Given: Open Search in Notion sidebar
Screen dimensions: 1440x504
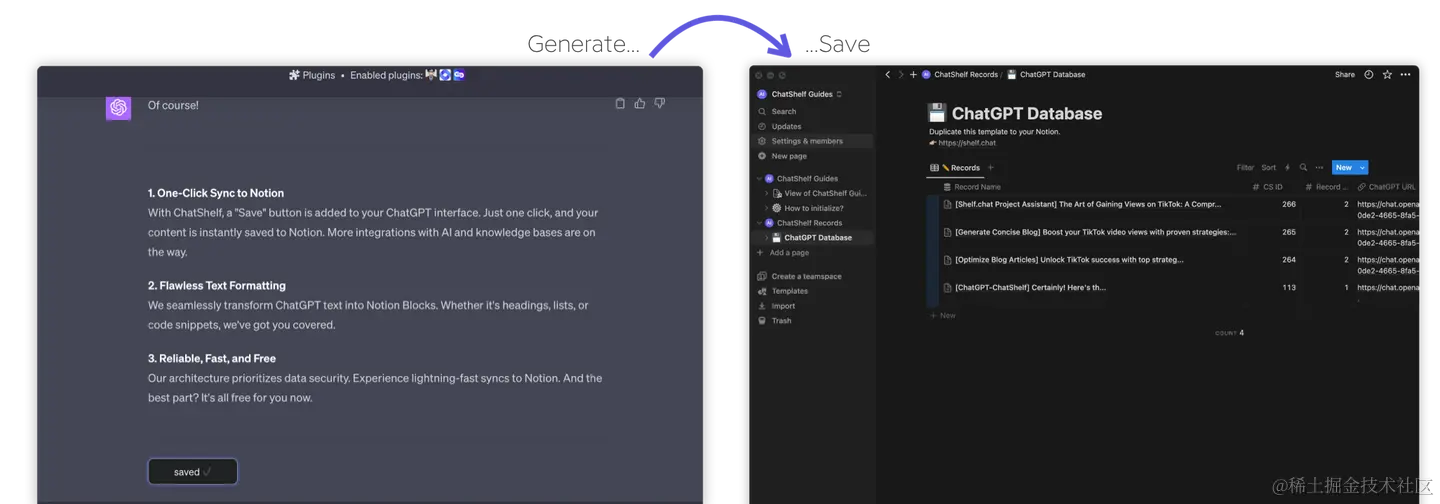Looking at the screenshot, I should pyautogui.click(x=777, y=111).
